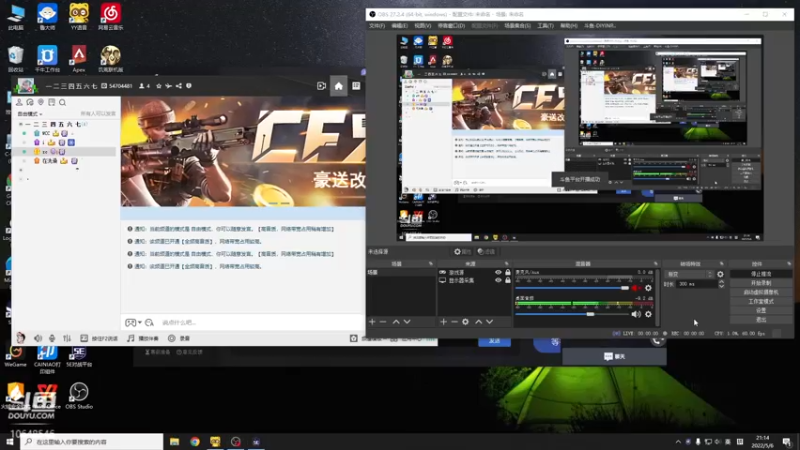The height and width of the screenshot is (450, 800).
Task: Collapse the root channel tree node in YY
Action: pos(20,124)
